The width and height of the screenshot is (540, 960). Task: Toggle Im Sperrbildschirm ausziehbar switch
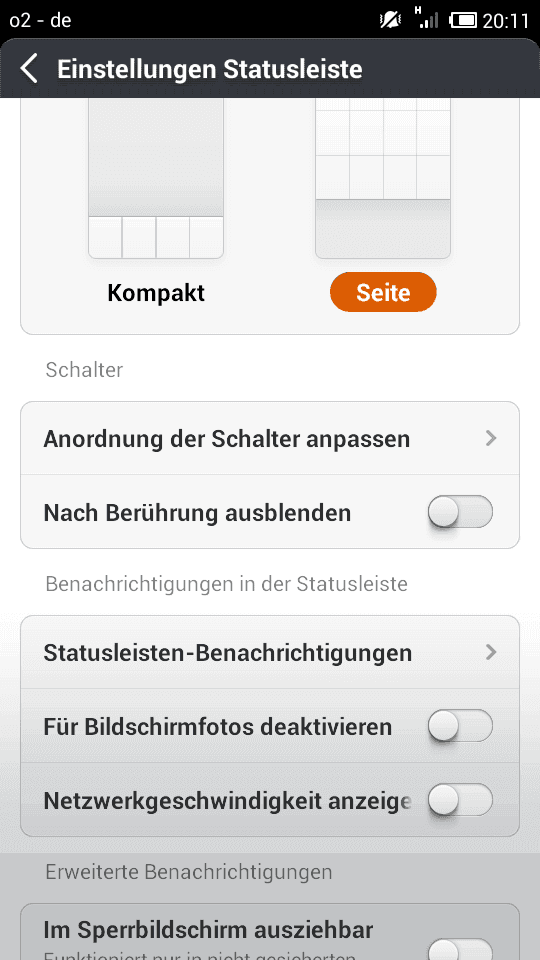click(x=460, y=948)
